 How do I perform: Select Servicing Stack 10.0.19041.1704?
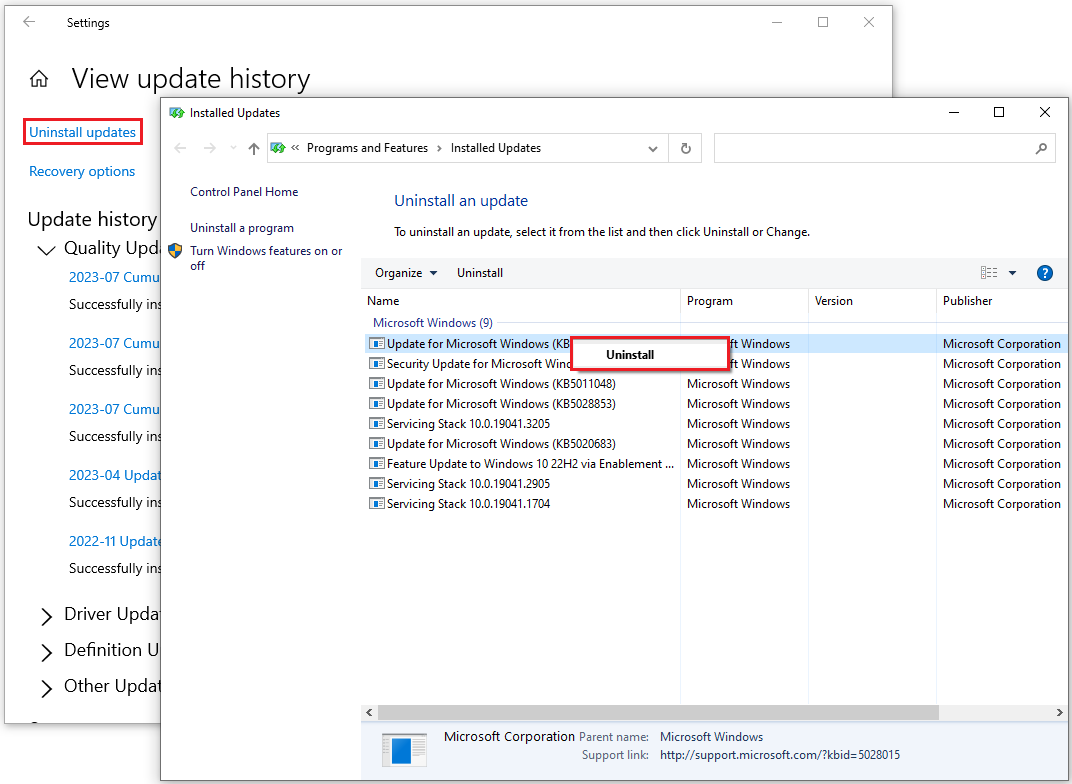tap(714, 504)
